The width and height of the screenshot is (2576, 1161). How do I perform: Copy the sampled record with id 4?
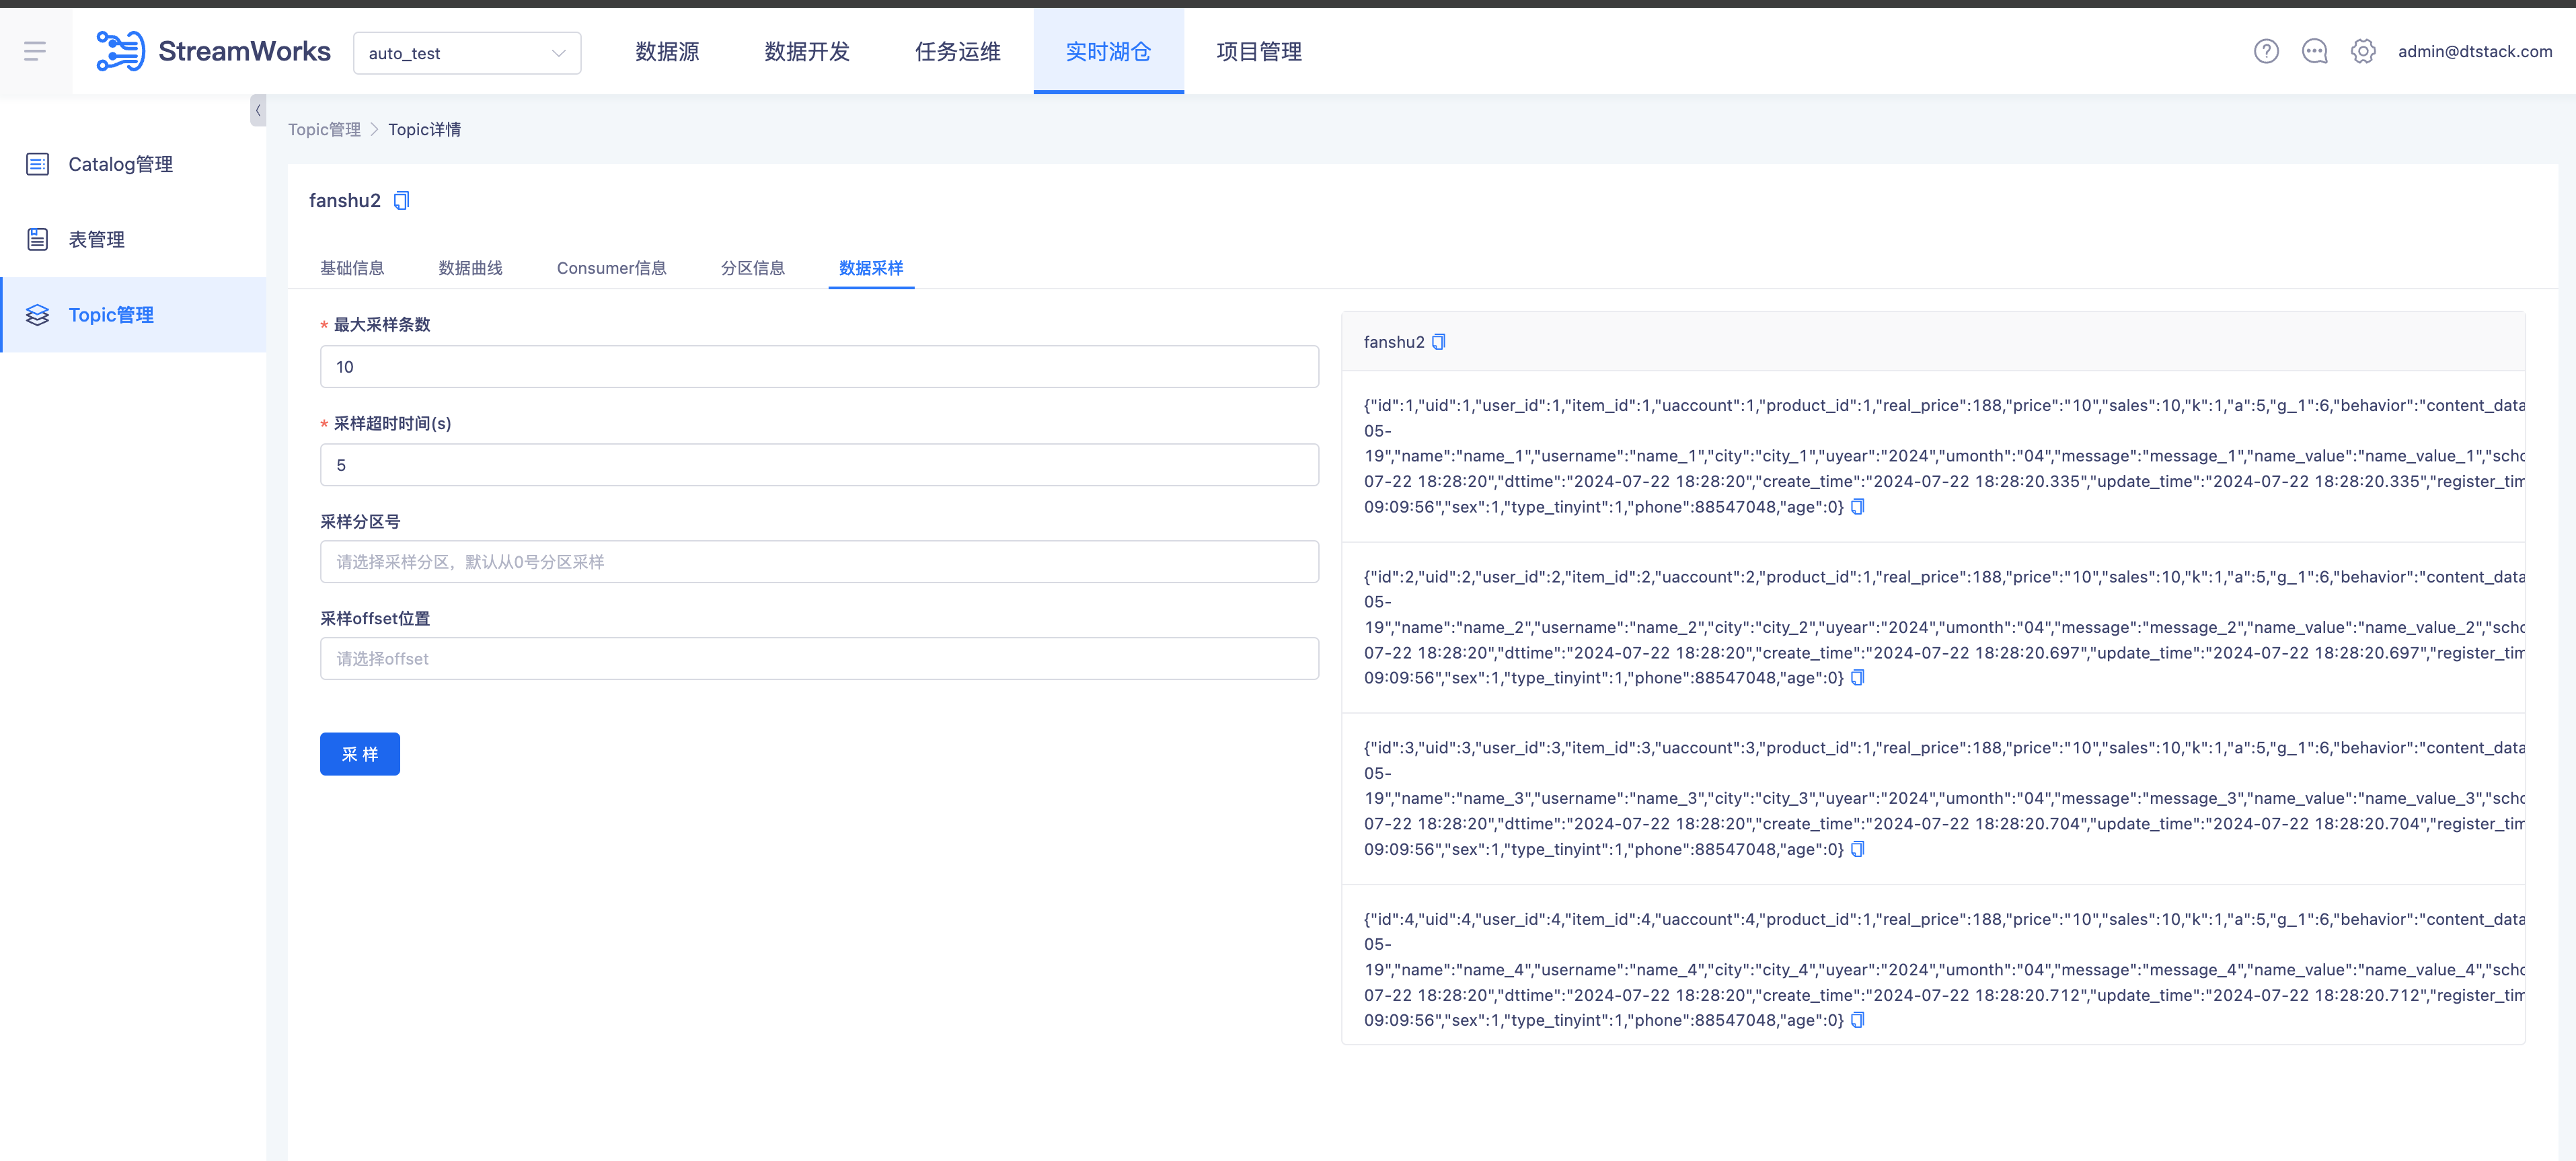[x=1857, y=1020]
